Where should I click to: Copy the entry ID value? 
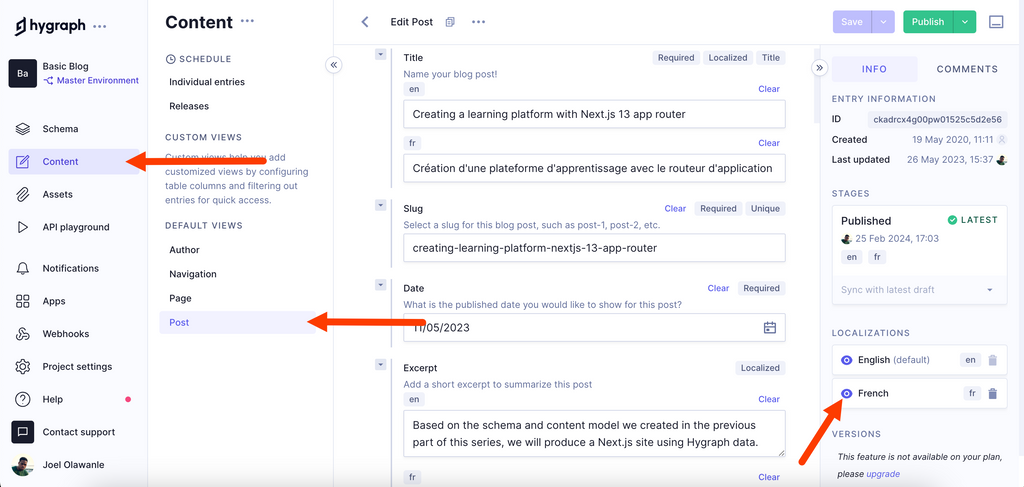point(938,119)
